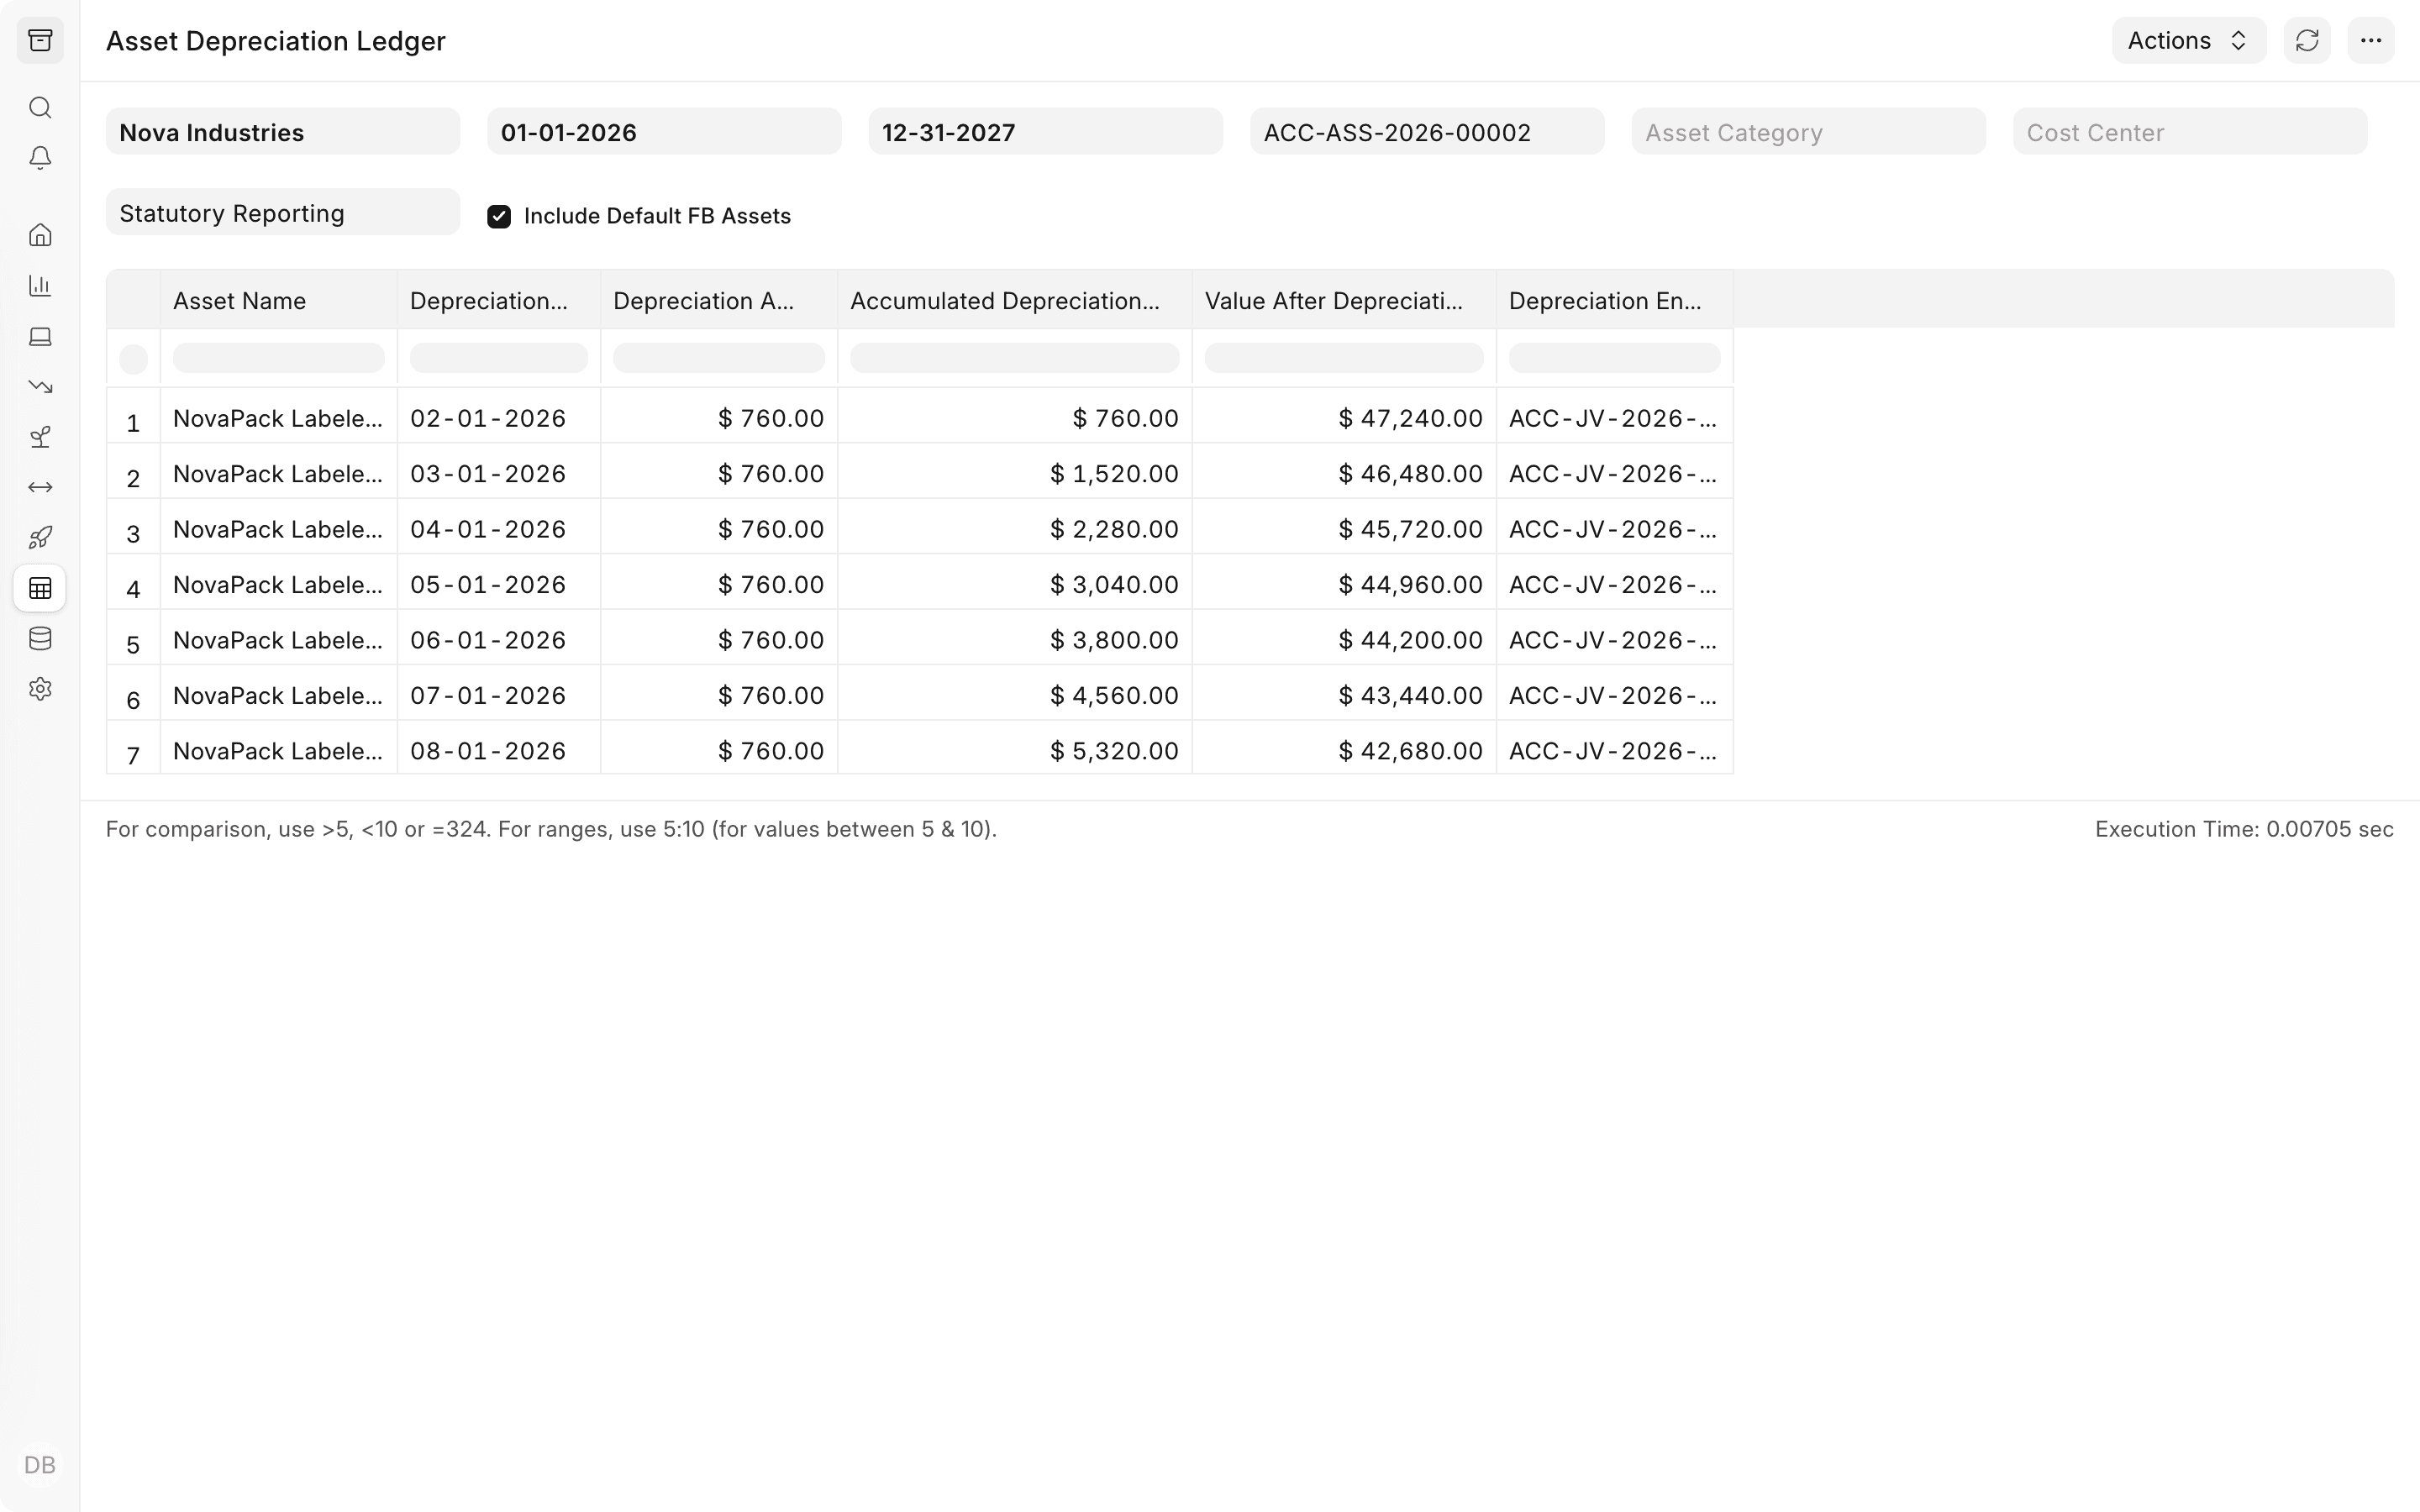Viewport: 2420px width, 1512px height.
Task: Open the rocket icon in sidebar
Action: click(x=40, y=538)
